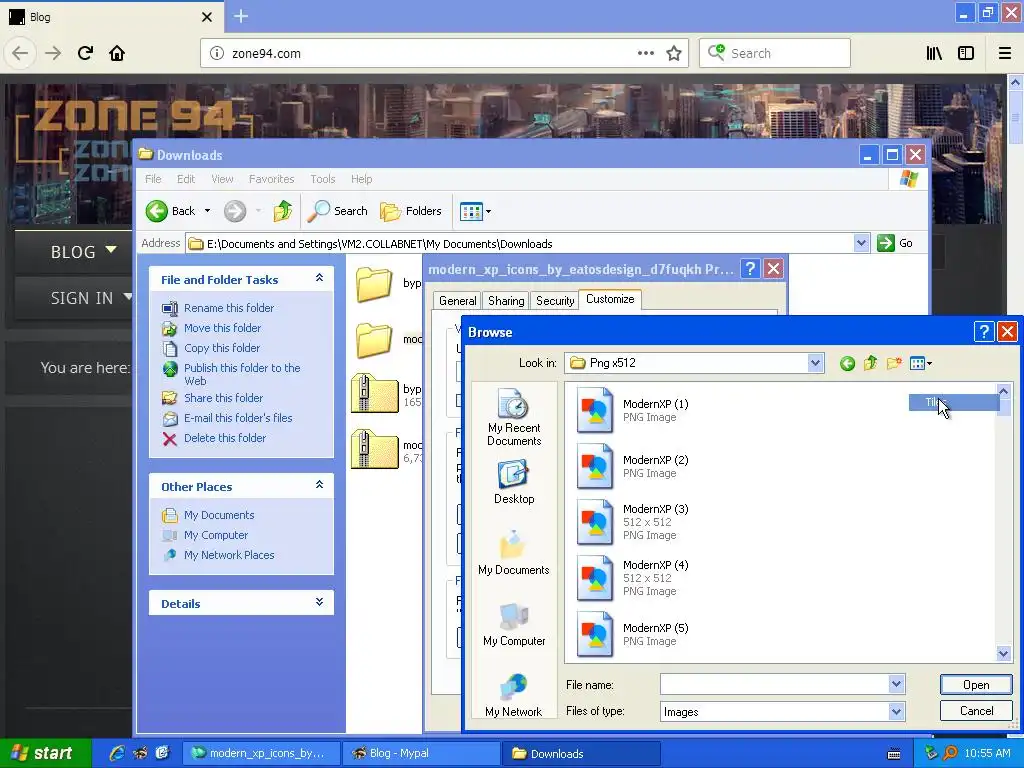Click Delete this folder link

(225, 438)
